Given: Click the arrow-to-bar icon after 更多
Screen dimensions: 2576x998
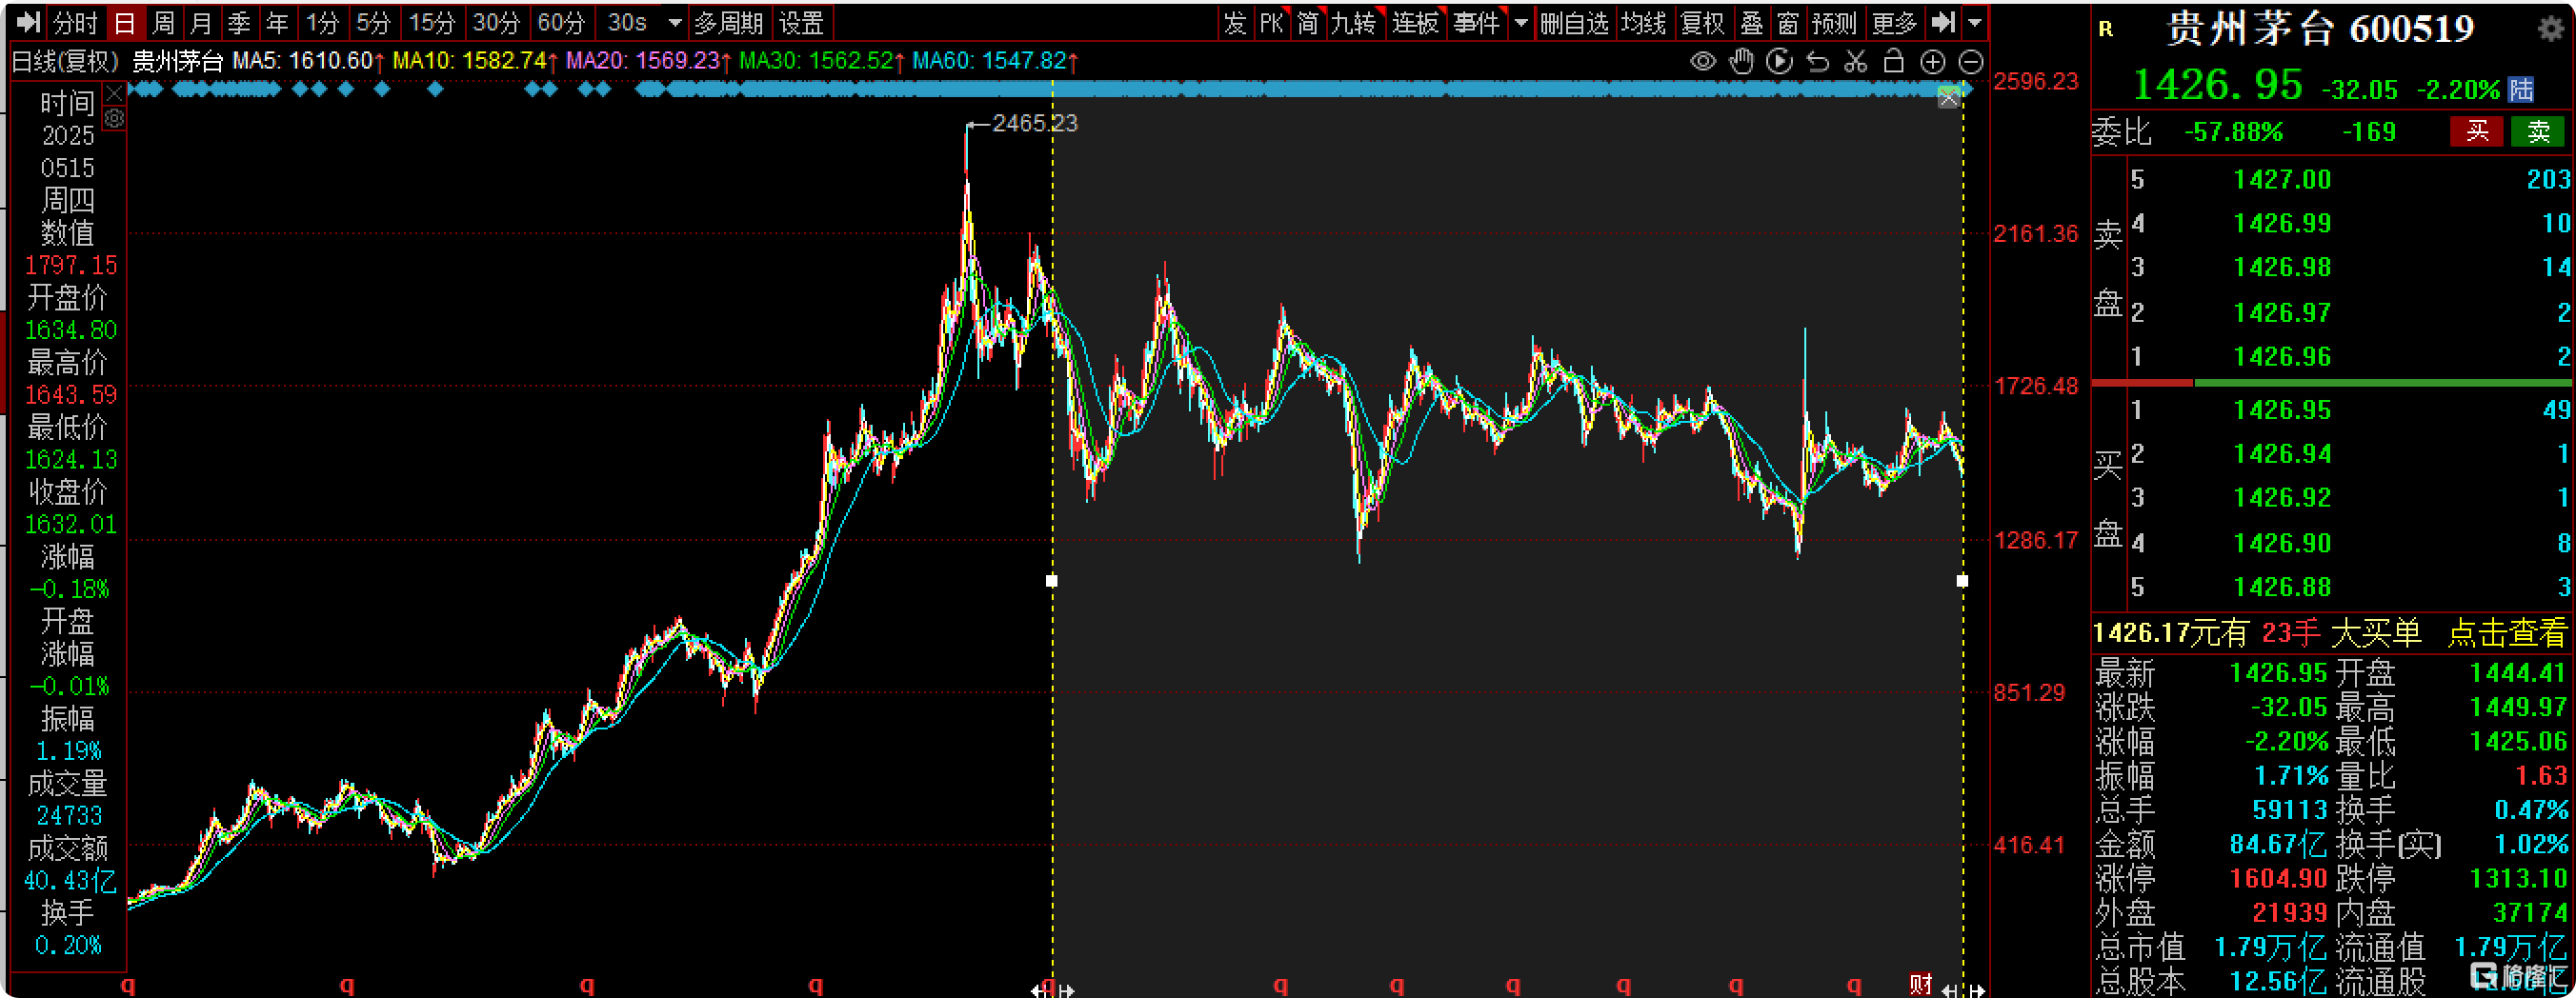Looking at the screenshot, I should [1942, 22].
